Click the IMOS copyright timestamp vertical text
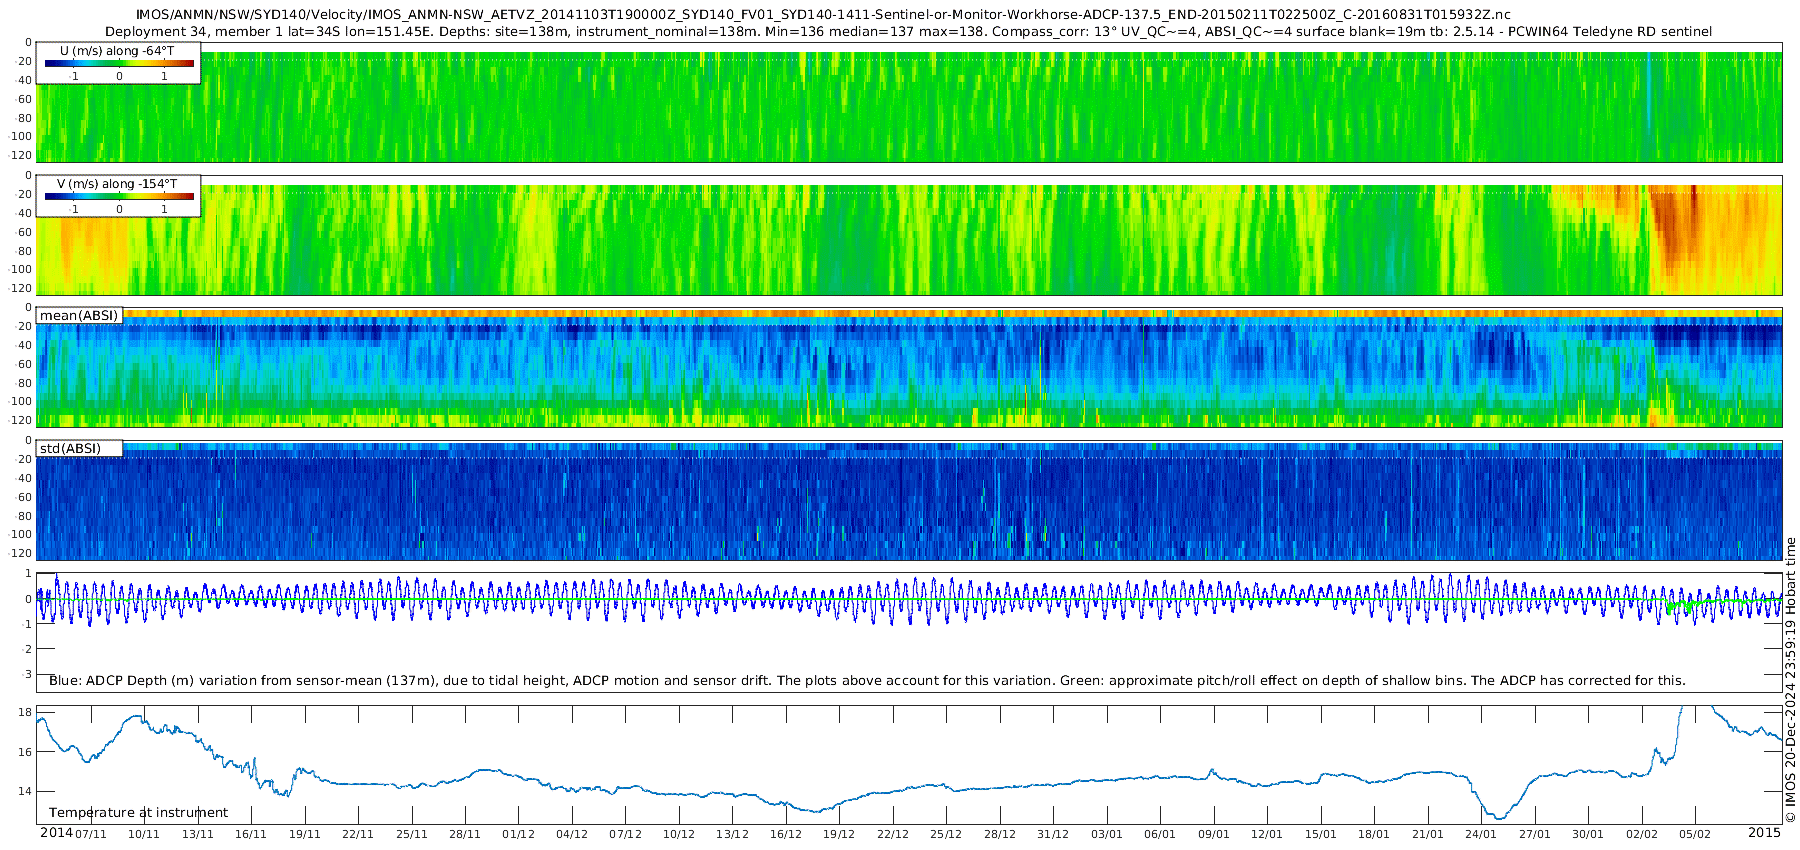Image resolution: width=1800 pixels, height=850 pixels. (1790, 680)
